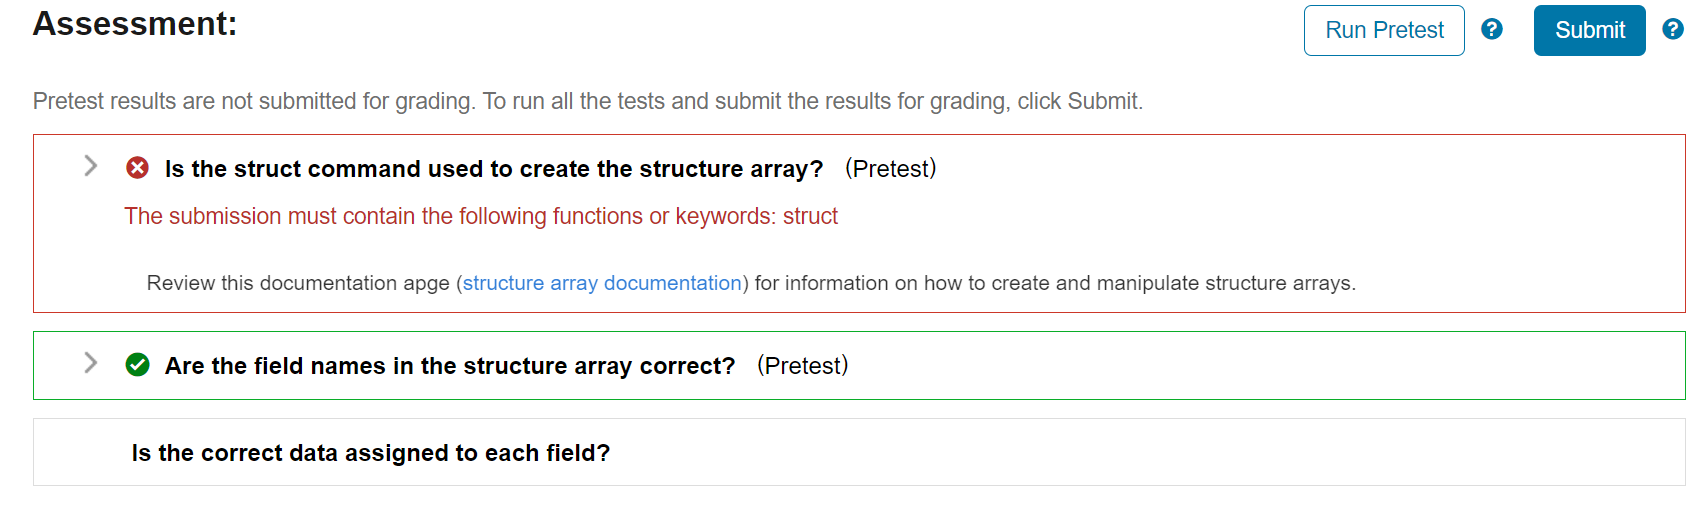The image size is (1698, 521).
Task: Click the red struct keyword error message
Action: [480, 216]
